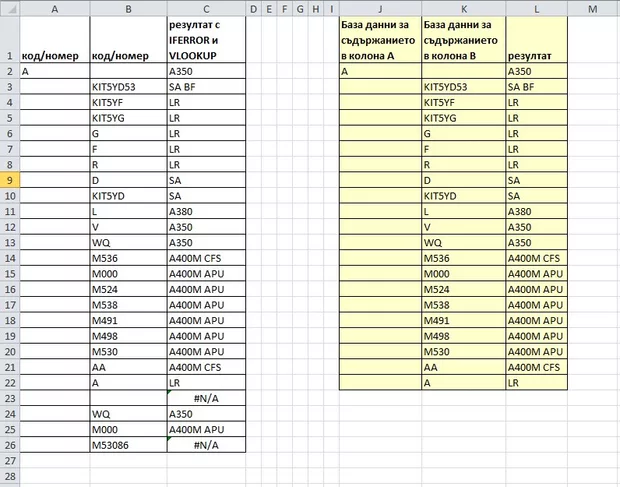Select the column M header
Viewport: 620px width, 487px height.
click(x=593, y=9)
